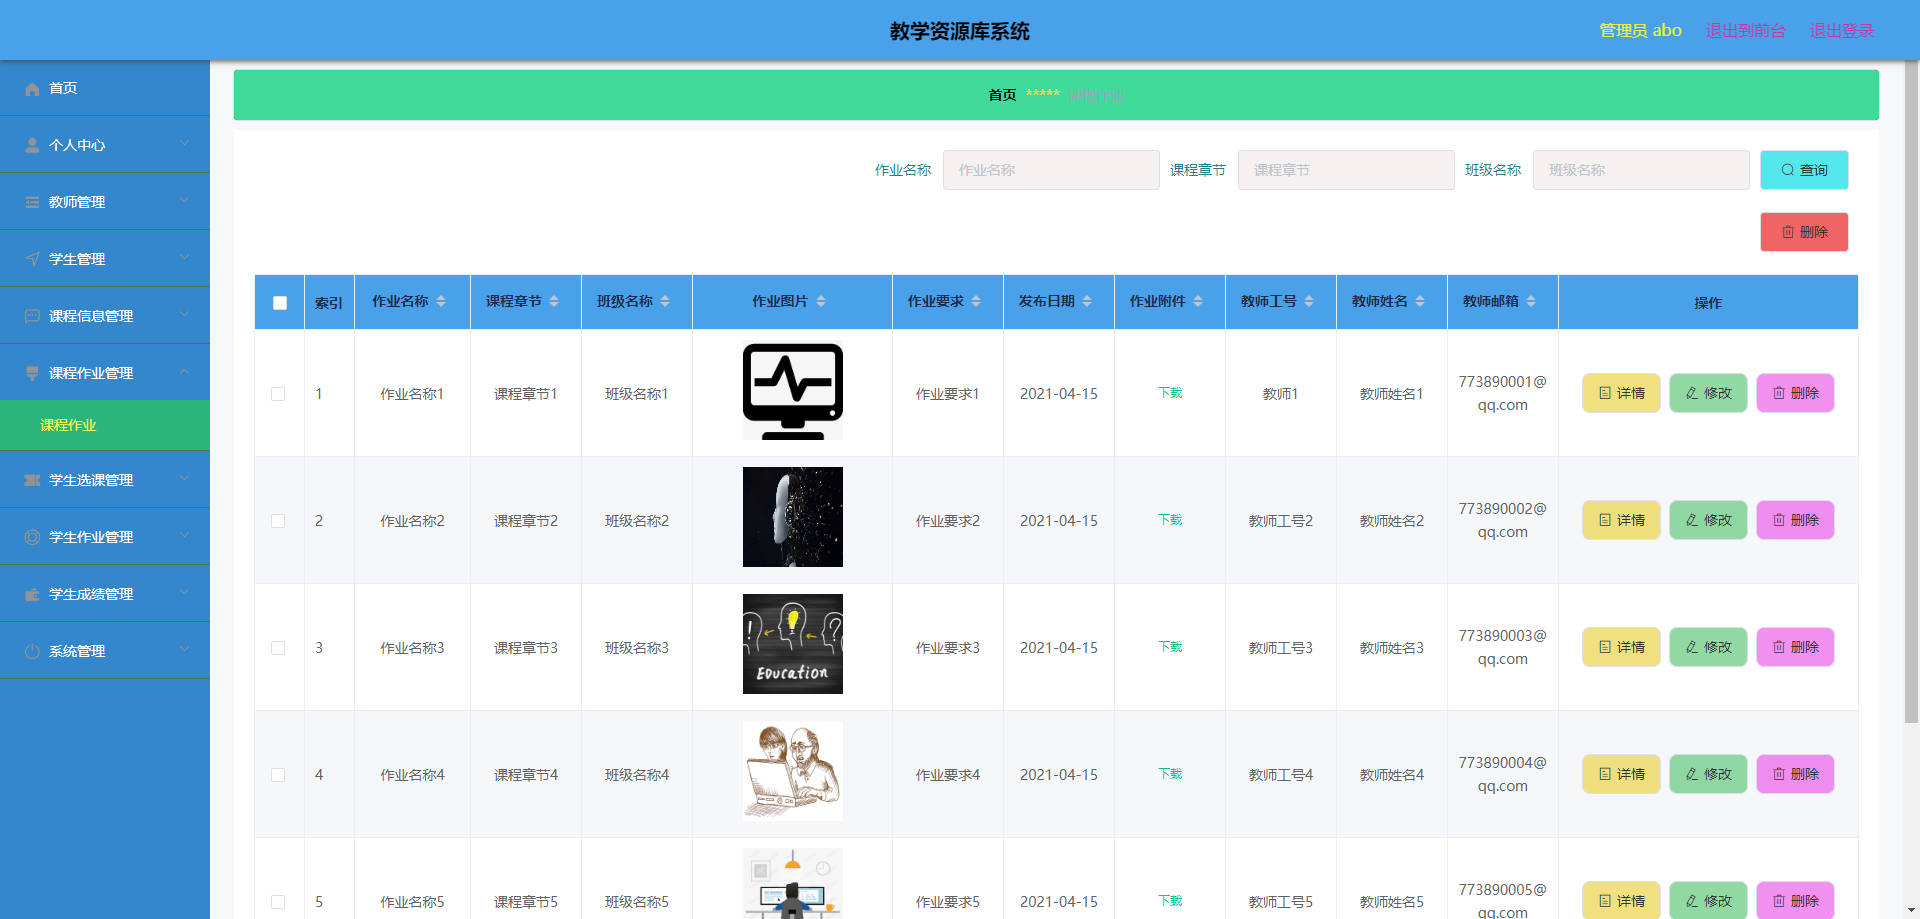The height and width of the screenshot is (919, 1920).
Task: Sort by 教师邮箱 column arrows
Action: tap(1531, 302)
